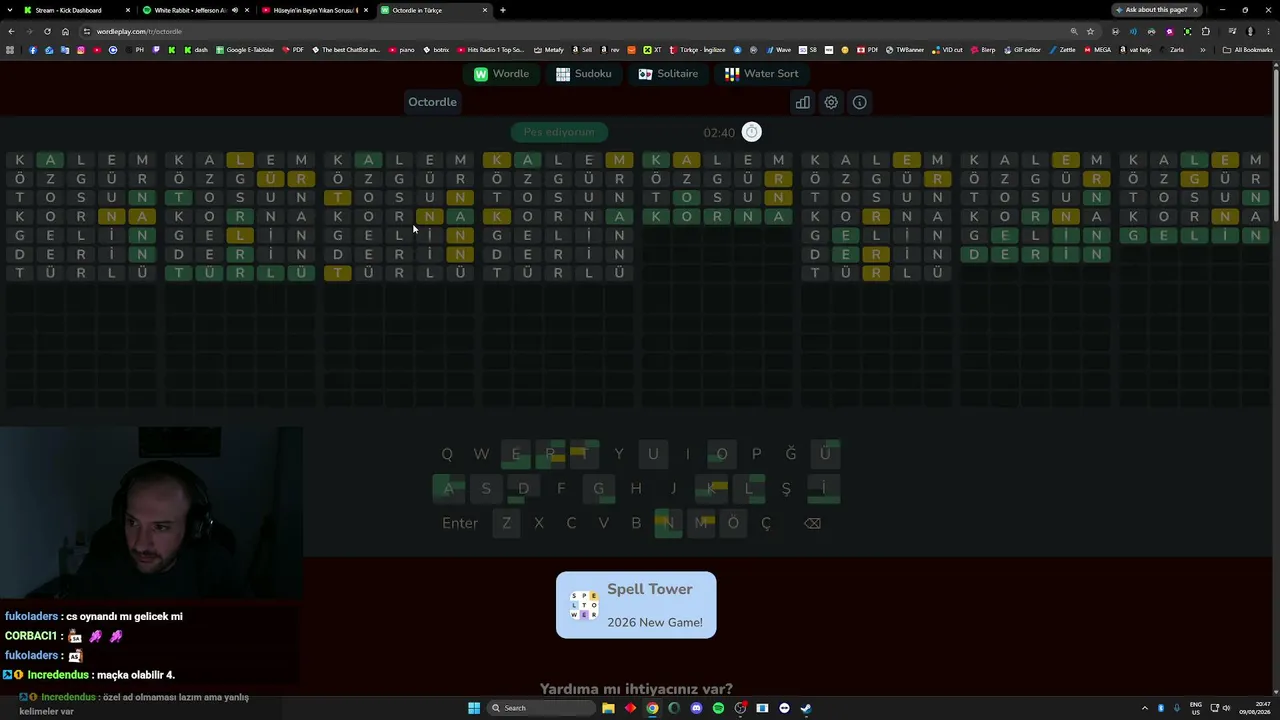The width and height of the screenshot is (1280, 720).
Task: Click the 02:40 timer text
Action: (x=719, y=132)
